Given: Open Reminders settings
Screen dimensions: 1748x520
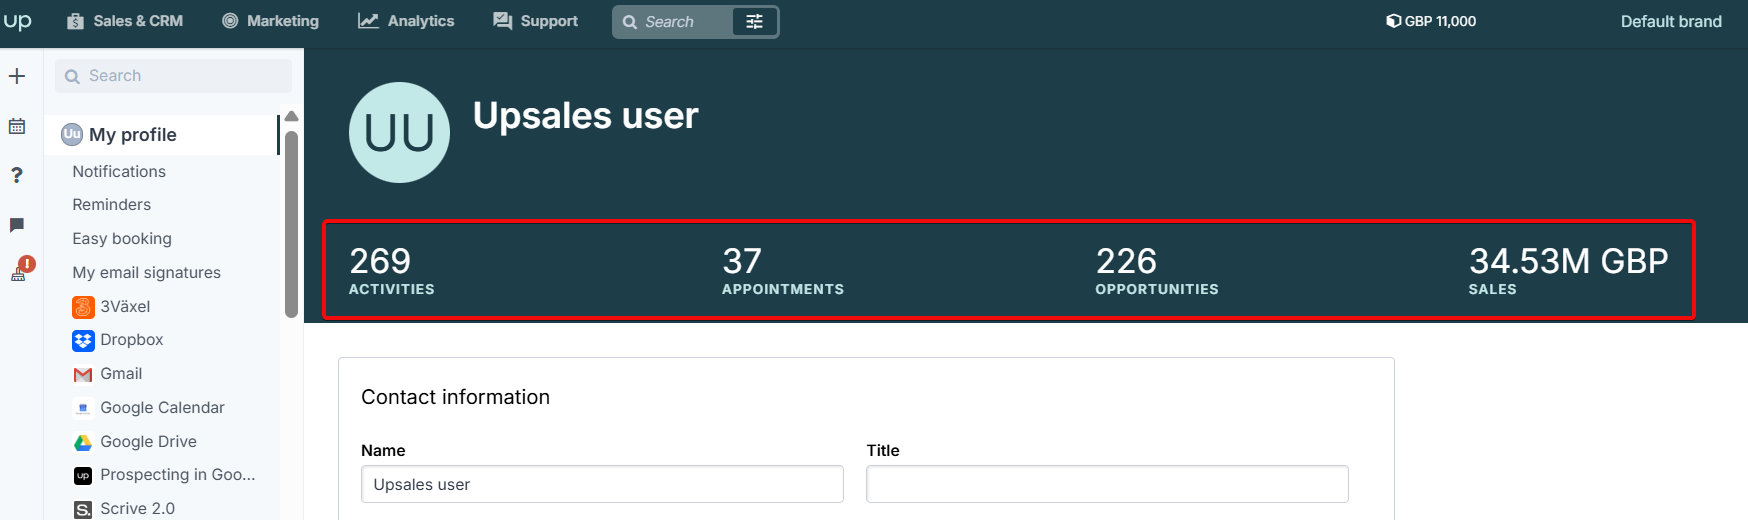Looking at the screenshot, I should tap(112, 204).
